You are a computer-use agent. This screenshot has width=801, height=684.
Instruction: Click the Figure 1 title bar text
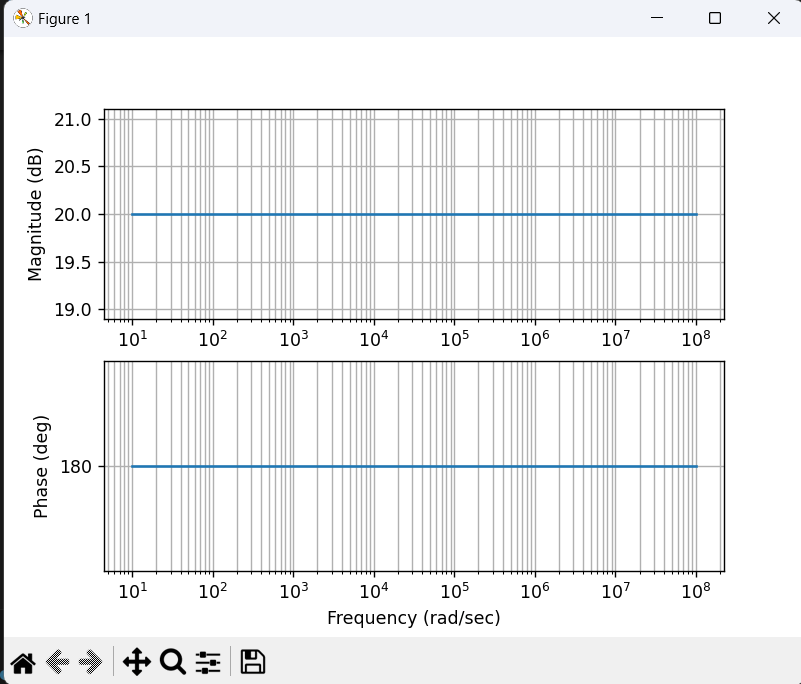click(63, 18)
